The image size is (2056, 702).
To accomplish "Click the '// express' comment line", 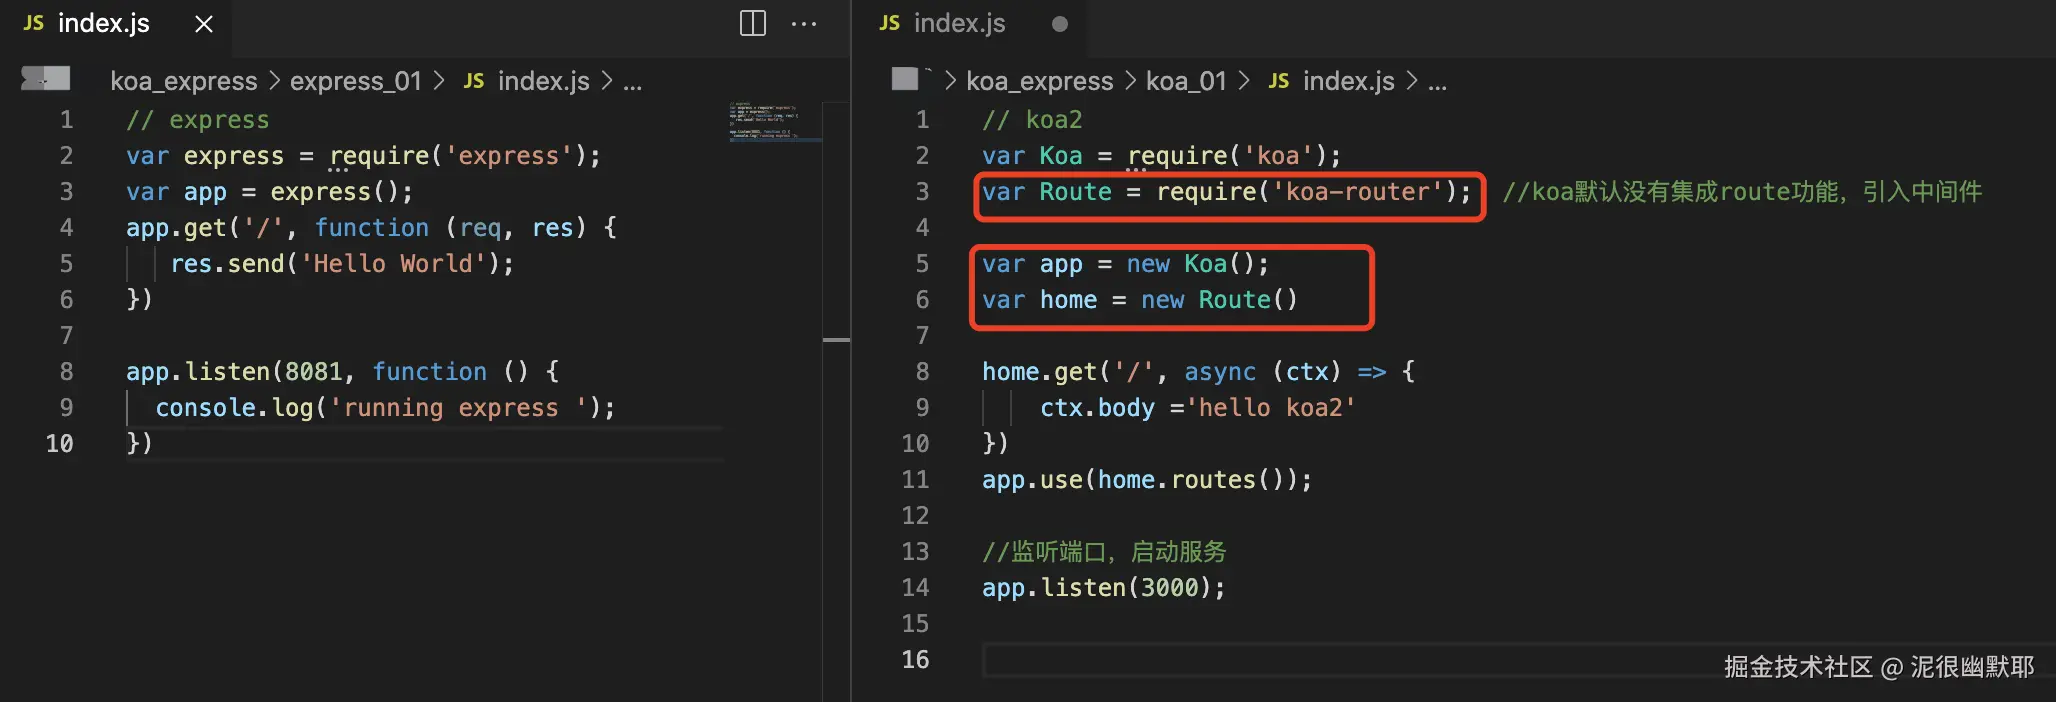I will click(198, 120).
